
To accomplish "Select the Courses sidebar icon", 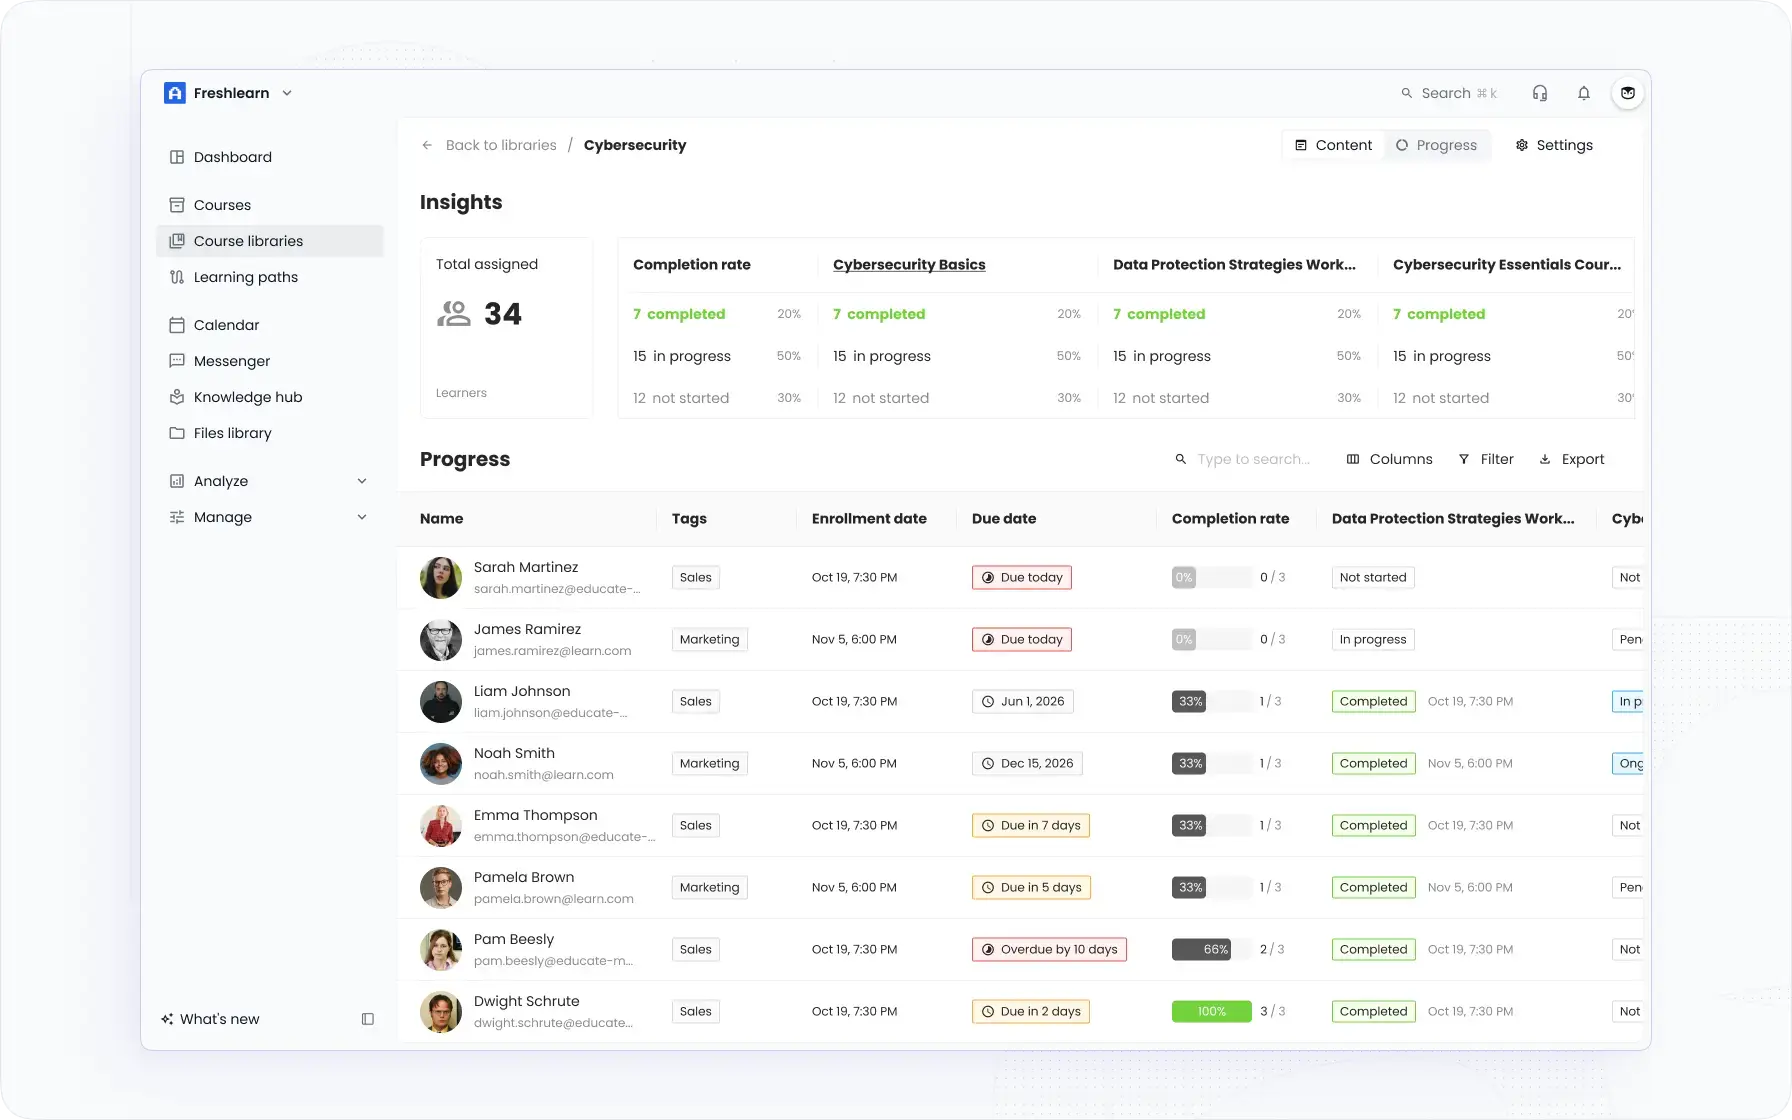I will [x=176, y=205].
